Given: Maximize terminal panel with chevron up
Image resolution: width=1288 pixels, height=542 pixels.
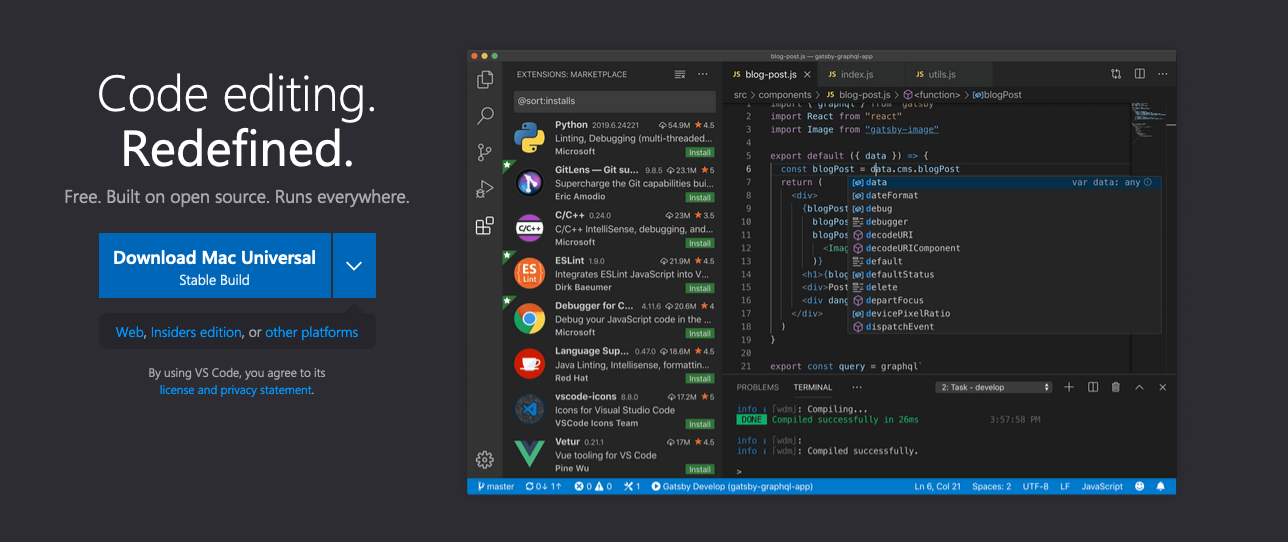Looking at the screenshot, I should click(1139, 387).
